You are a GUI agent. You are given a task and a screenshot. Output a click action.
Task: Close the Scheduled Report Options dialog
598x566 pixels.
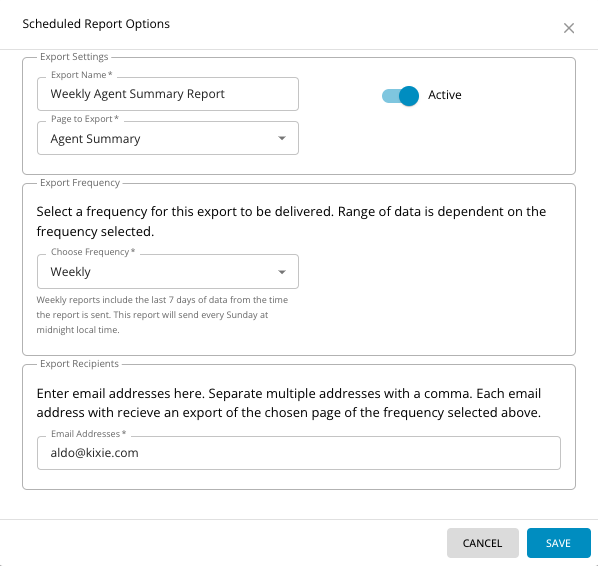[x=569, y=28]
